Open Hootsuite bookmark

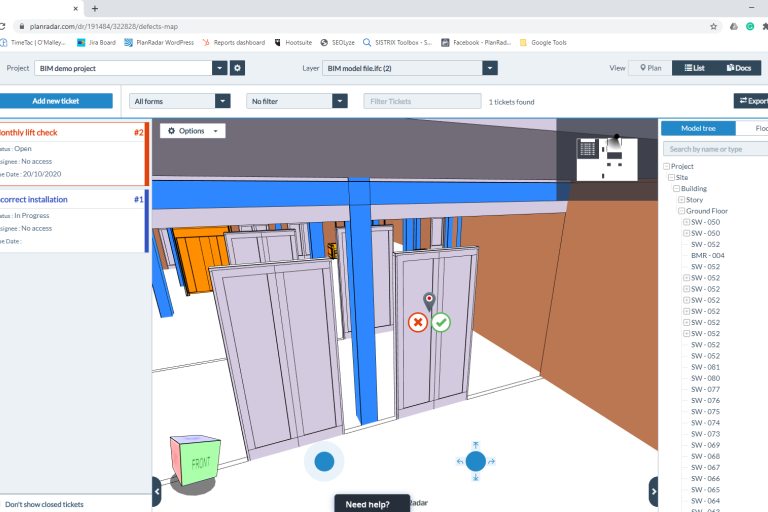pyautogui.click(x=293, y=43)
